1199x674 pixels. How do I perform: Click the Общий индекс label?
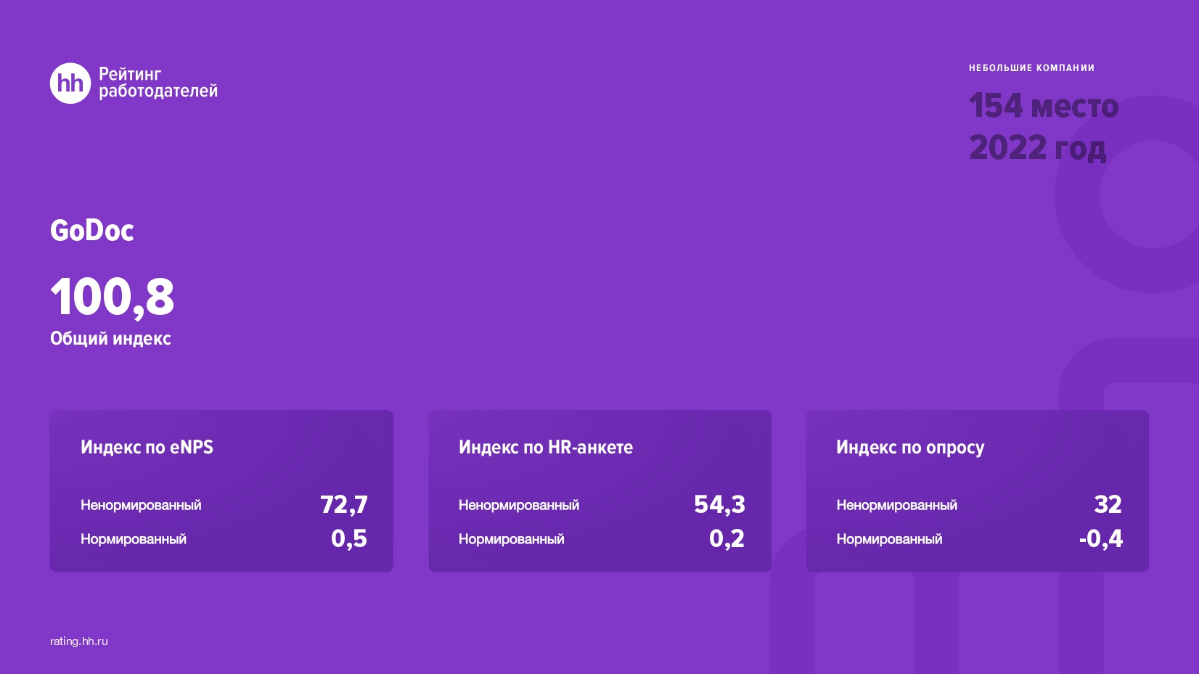[110, 339]
